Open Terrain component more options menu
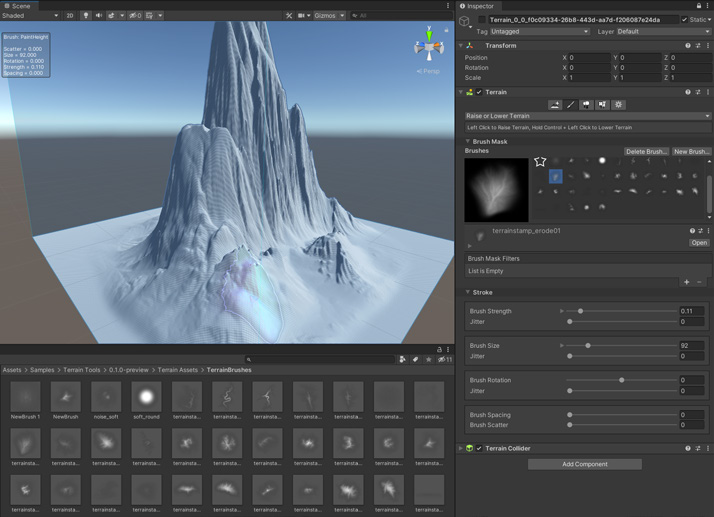Viewport: 714px width, 517px height. 708,92
